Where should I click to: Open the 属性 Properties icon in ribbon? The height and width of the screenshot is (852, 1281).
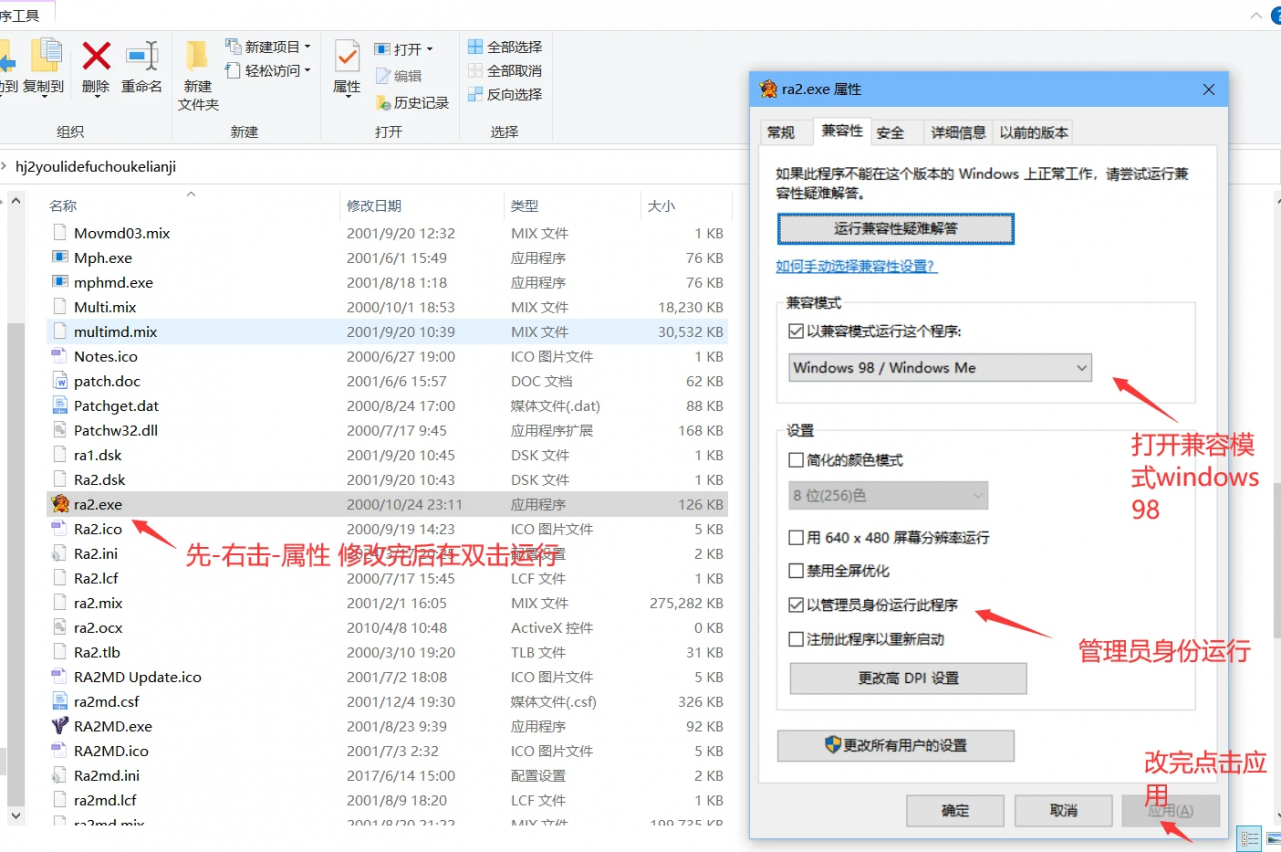[x=347, y=56]
